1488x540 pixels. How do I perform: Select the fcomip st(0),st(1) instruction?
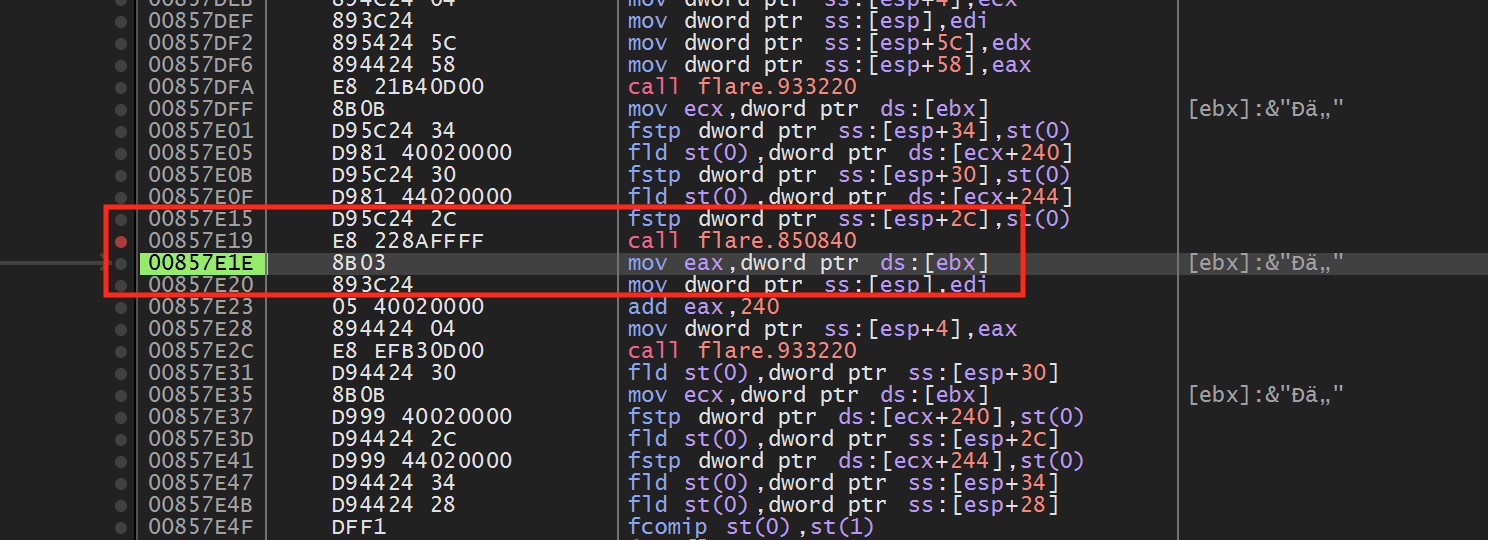[x=751, y=527]
